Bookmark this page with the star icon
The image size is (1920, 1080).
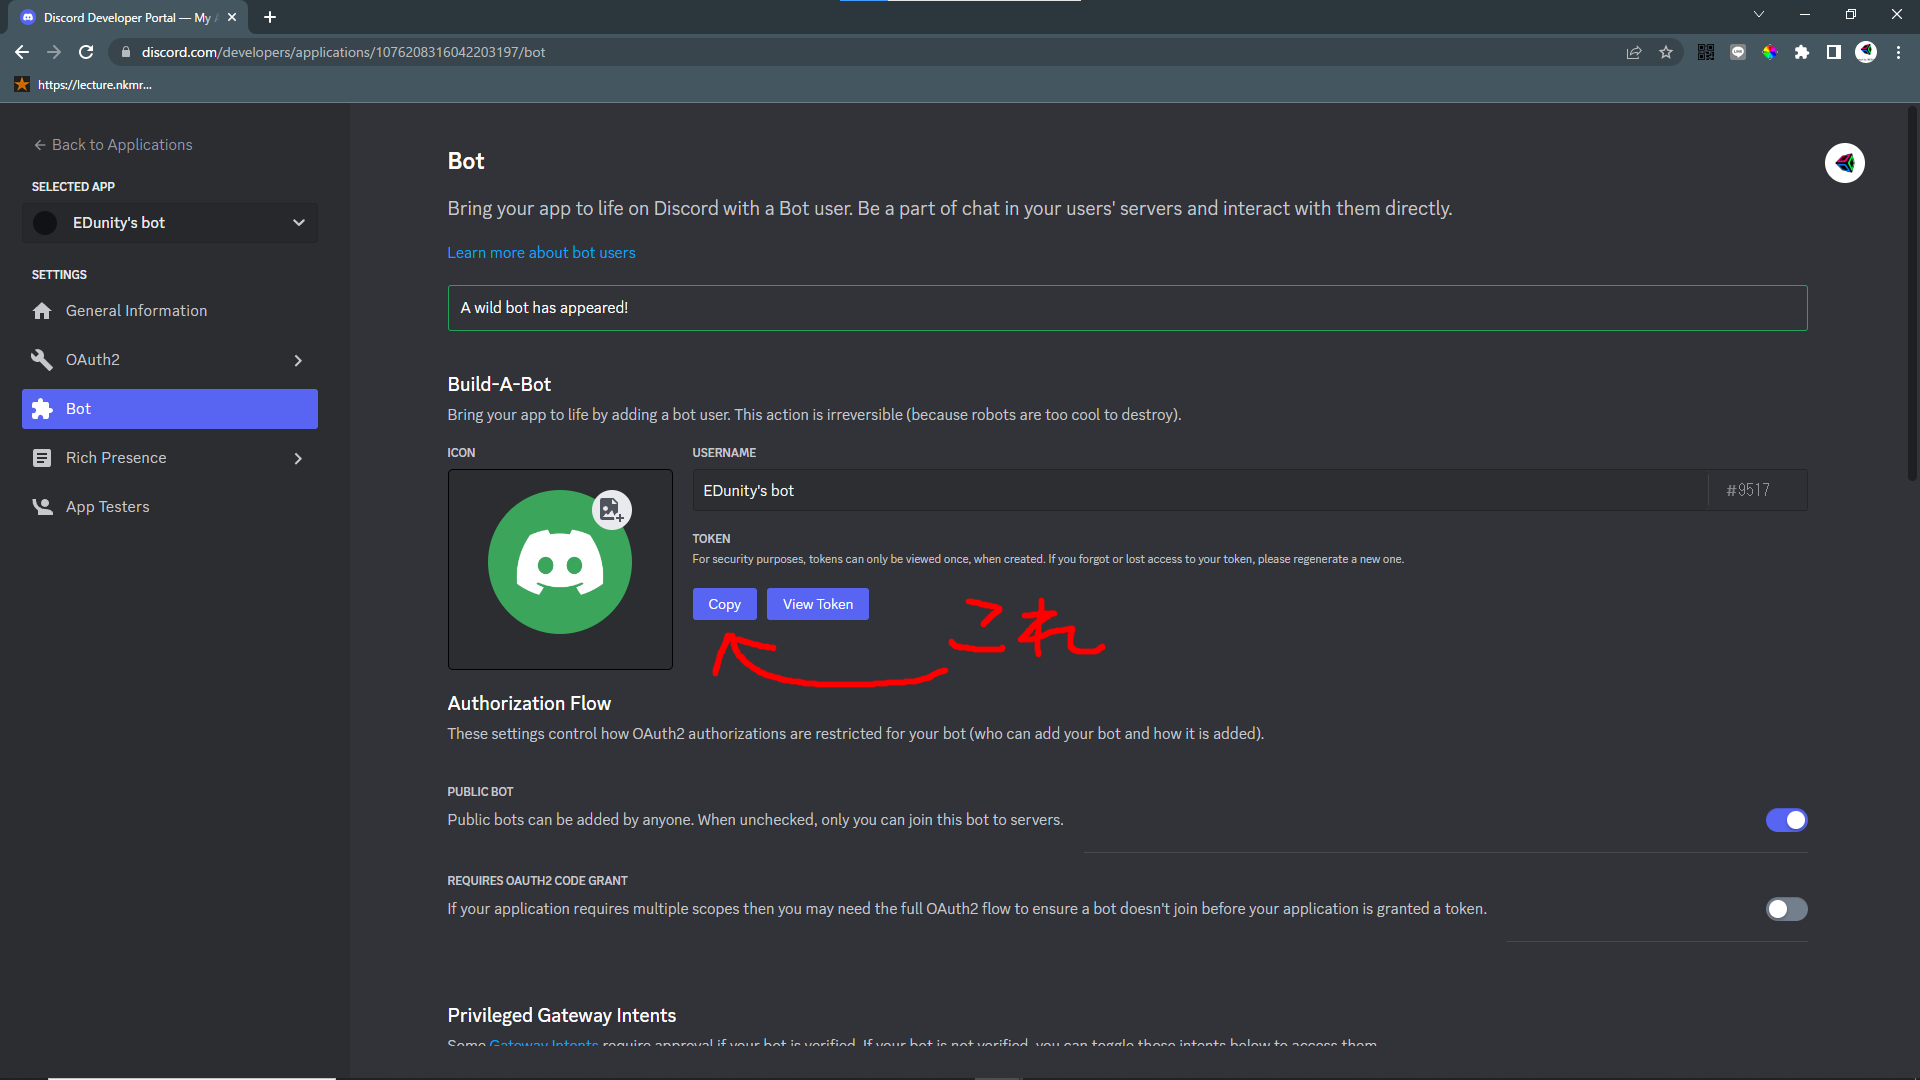[x=1666, y=52]
